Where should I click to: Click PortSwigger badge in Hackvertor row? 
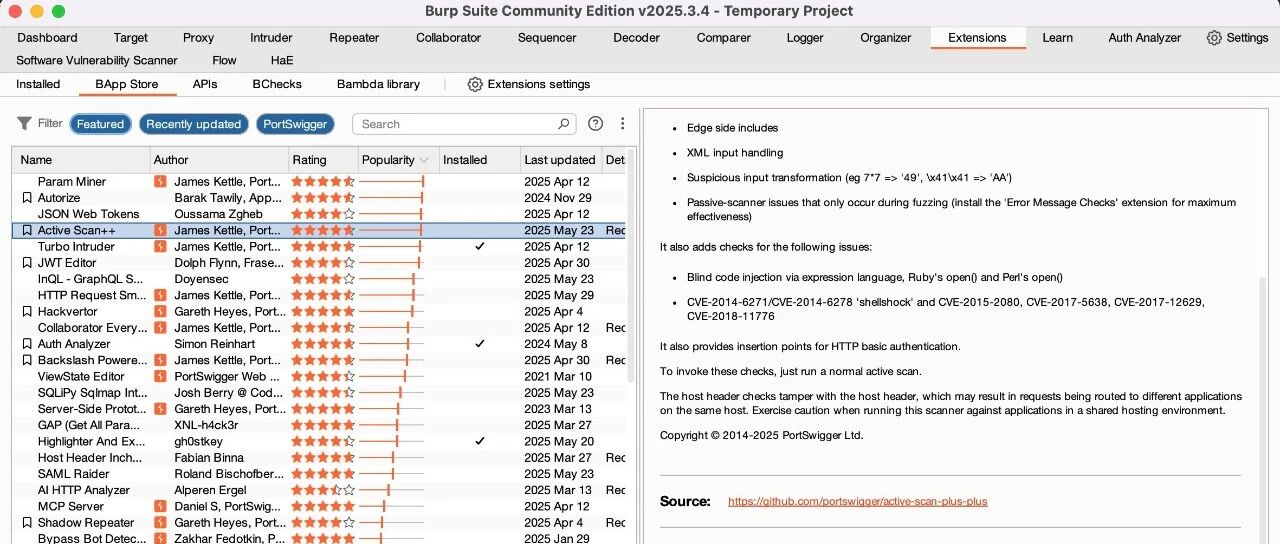(x=160, y=311)
